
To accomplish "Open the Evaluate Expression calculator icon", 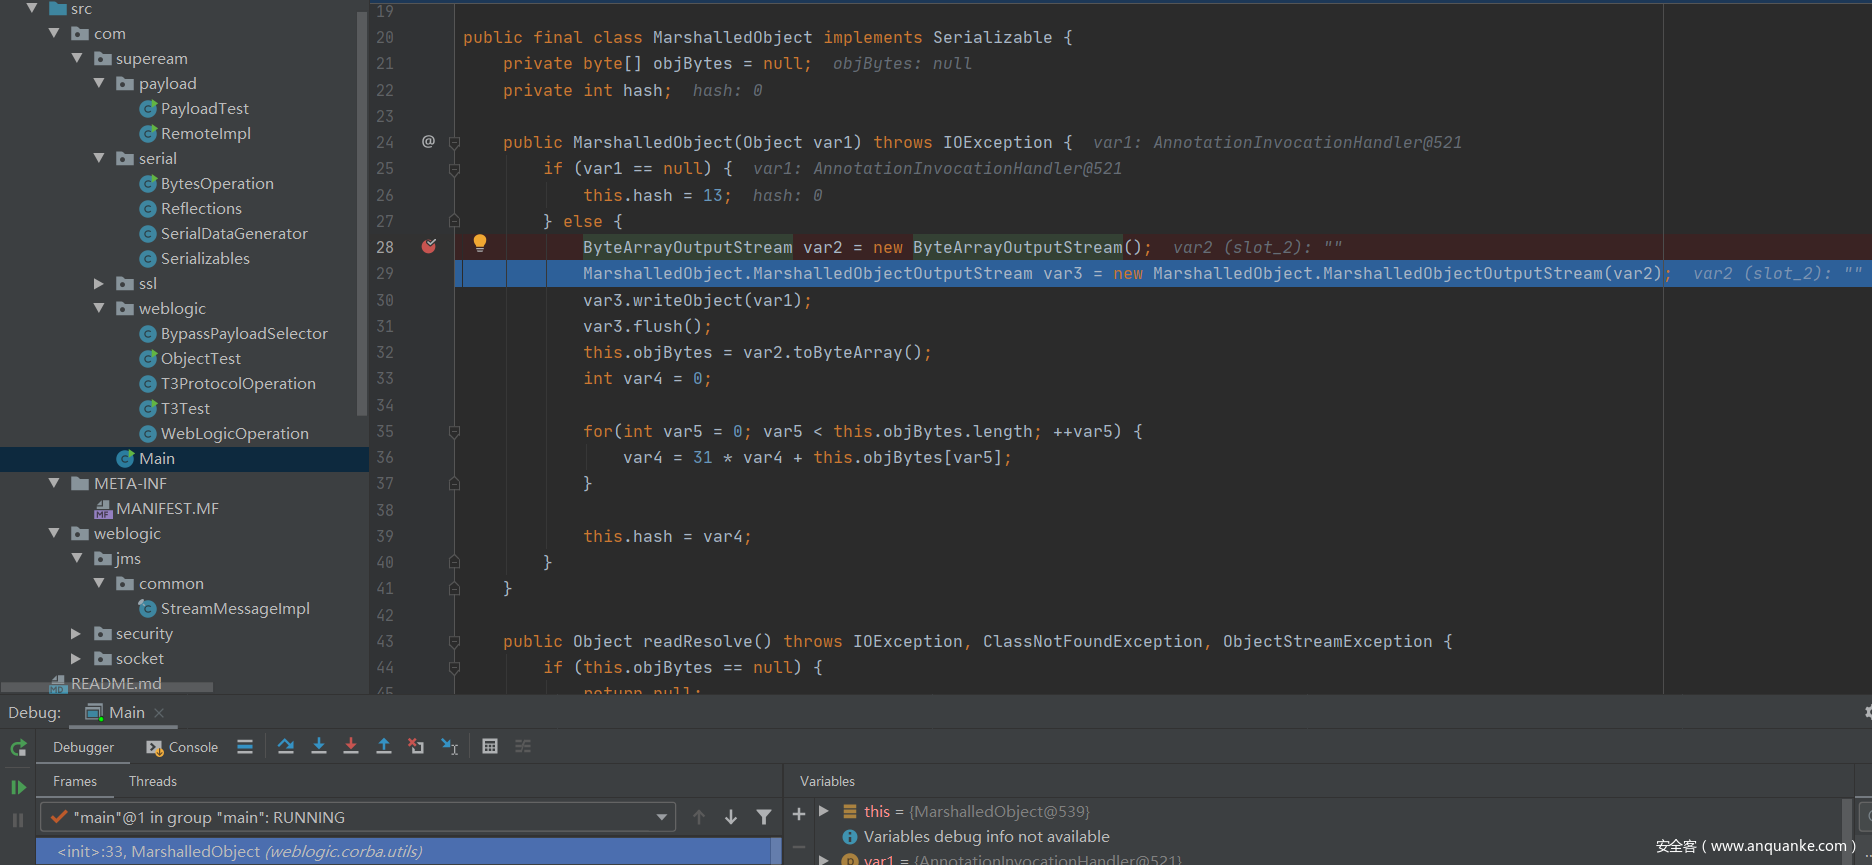I will tap(490, 746).
